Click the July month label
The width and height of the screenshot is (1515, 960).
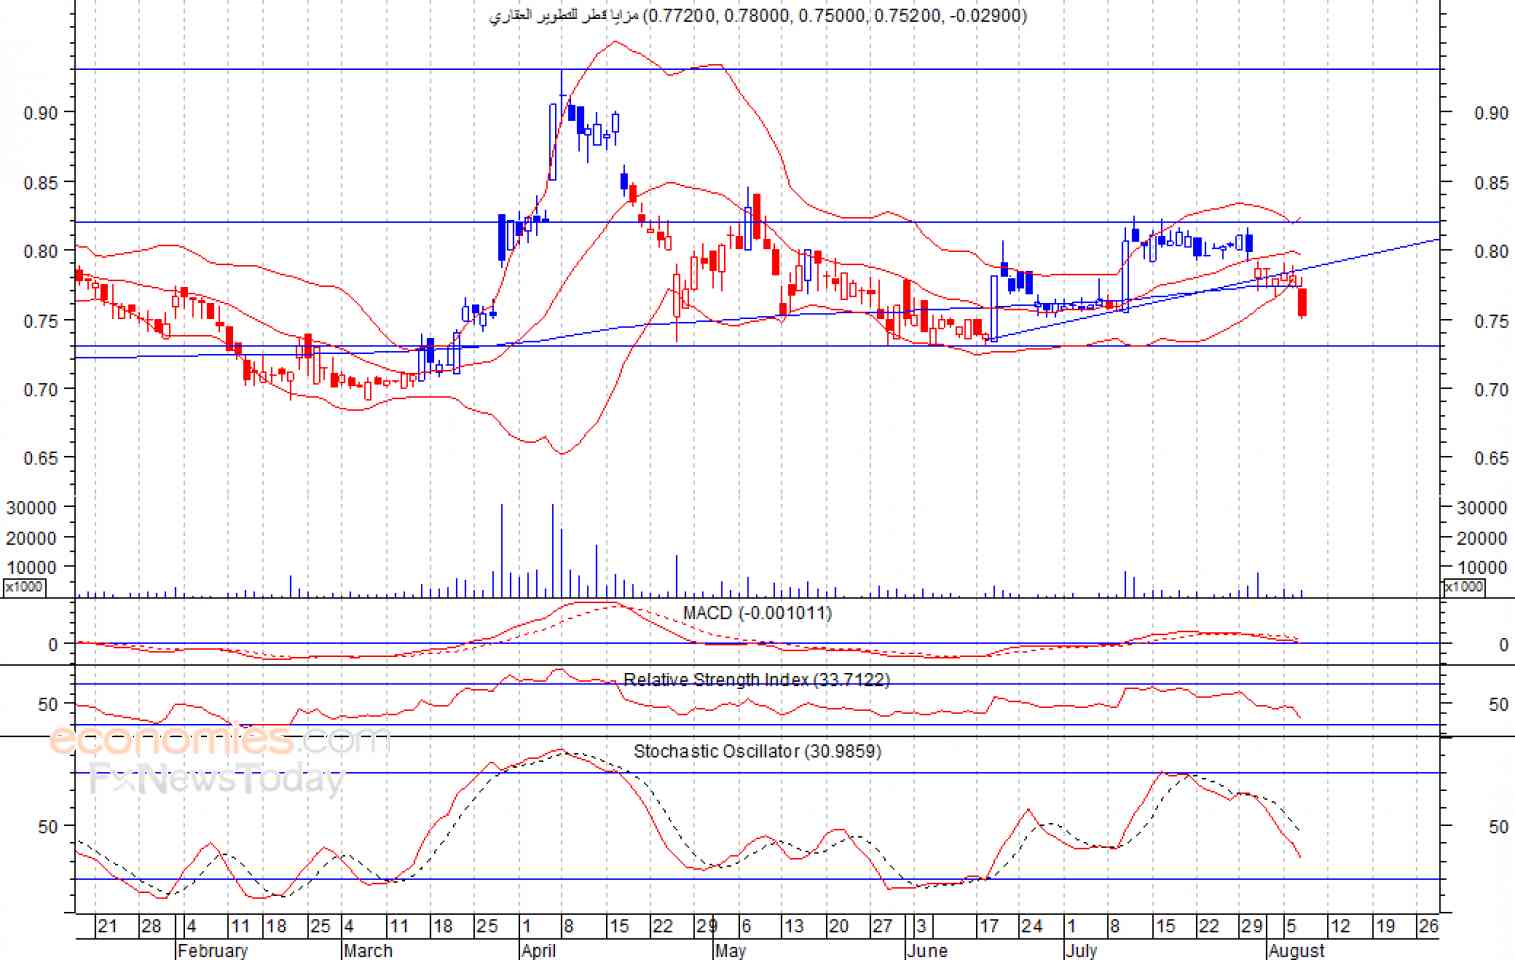[1081, 950]
